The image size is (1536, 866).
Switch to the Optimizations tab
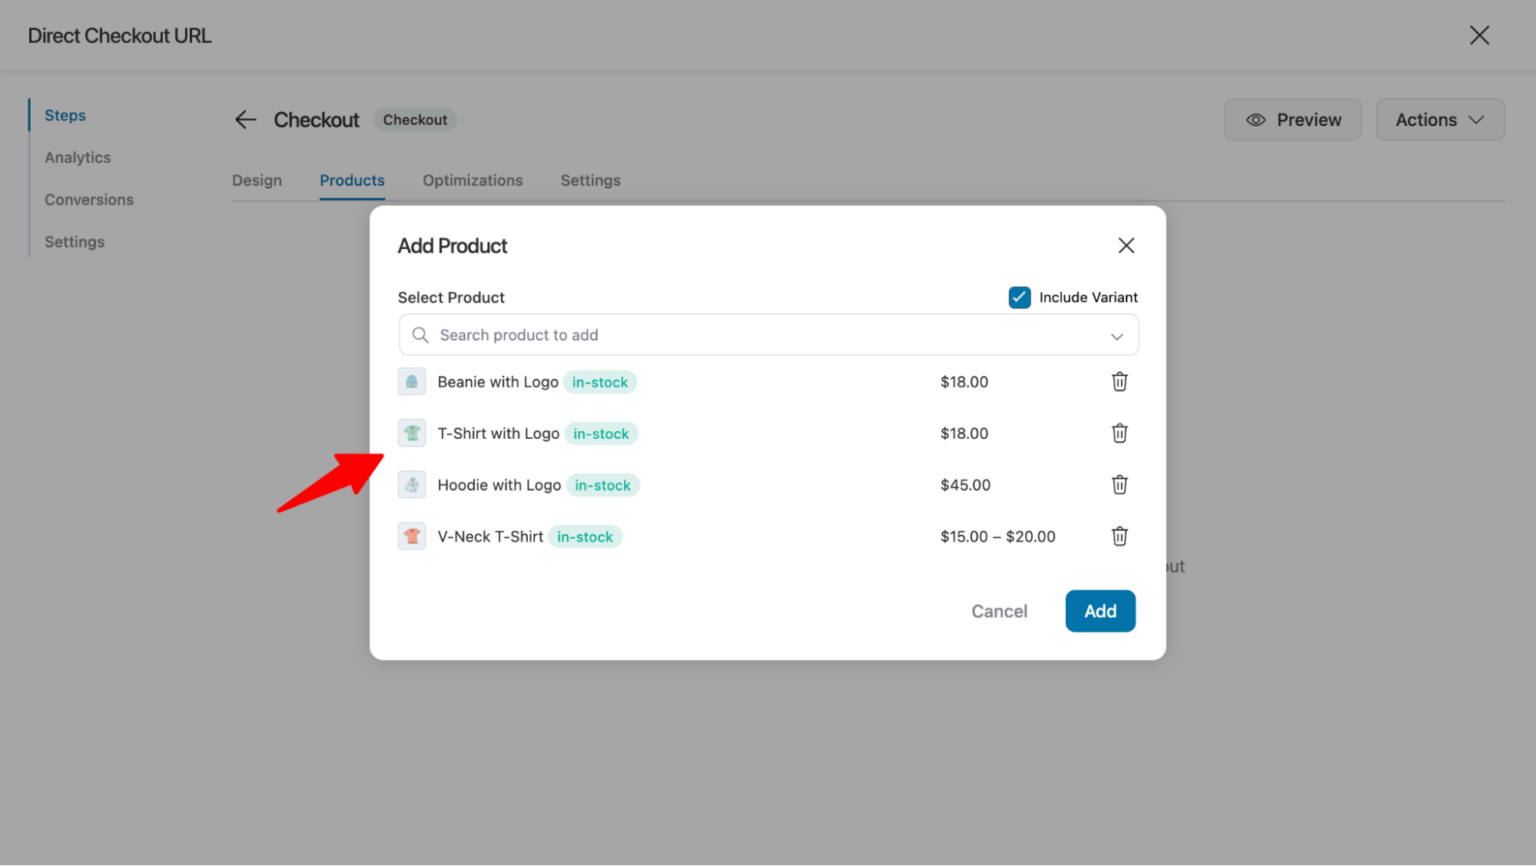pyautogui.click(x=472, y=180)
